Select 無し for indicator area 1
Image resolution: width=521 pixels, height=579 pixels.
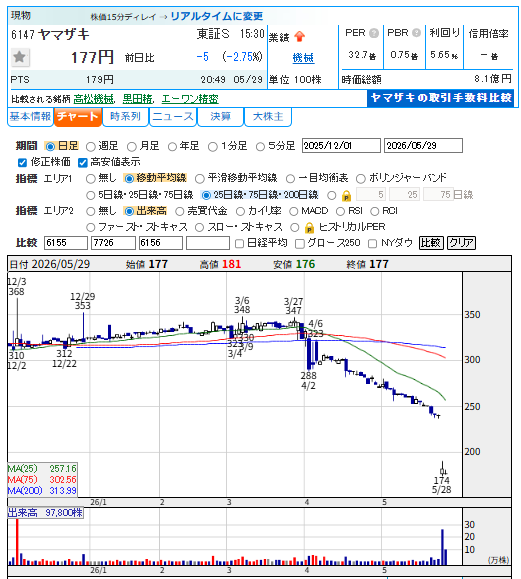pyautogui.click(x=90, y=179)
